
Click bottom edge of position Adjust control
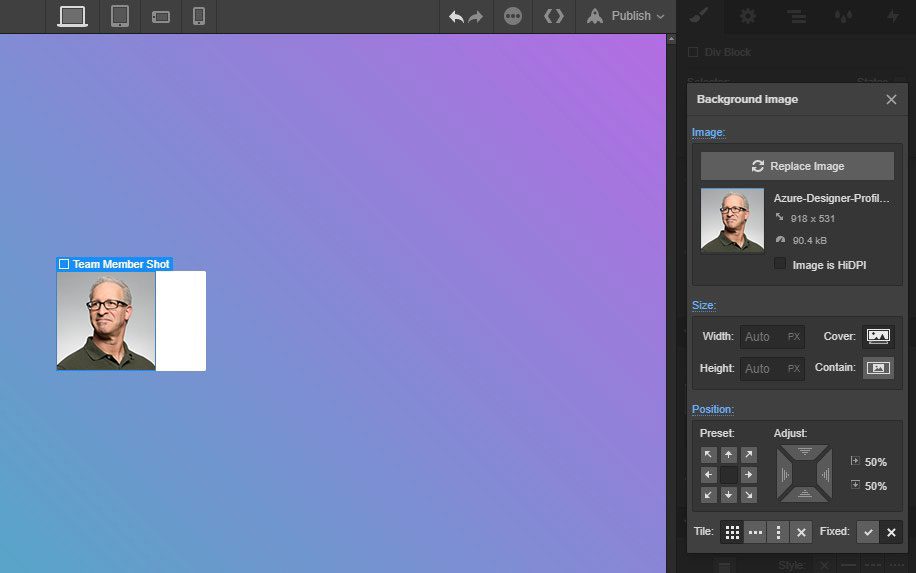(x=804, y=495)
